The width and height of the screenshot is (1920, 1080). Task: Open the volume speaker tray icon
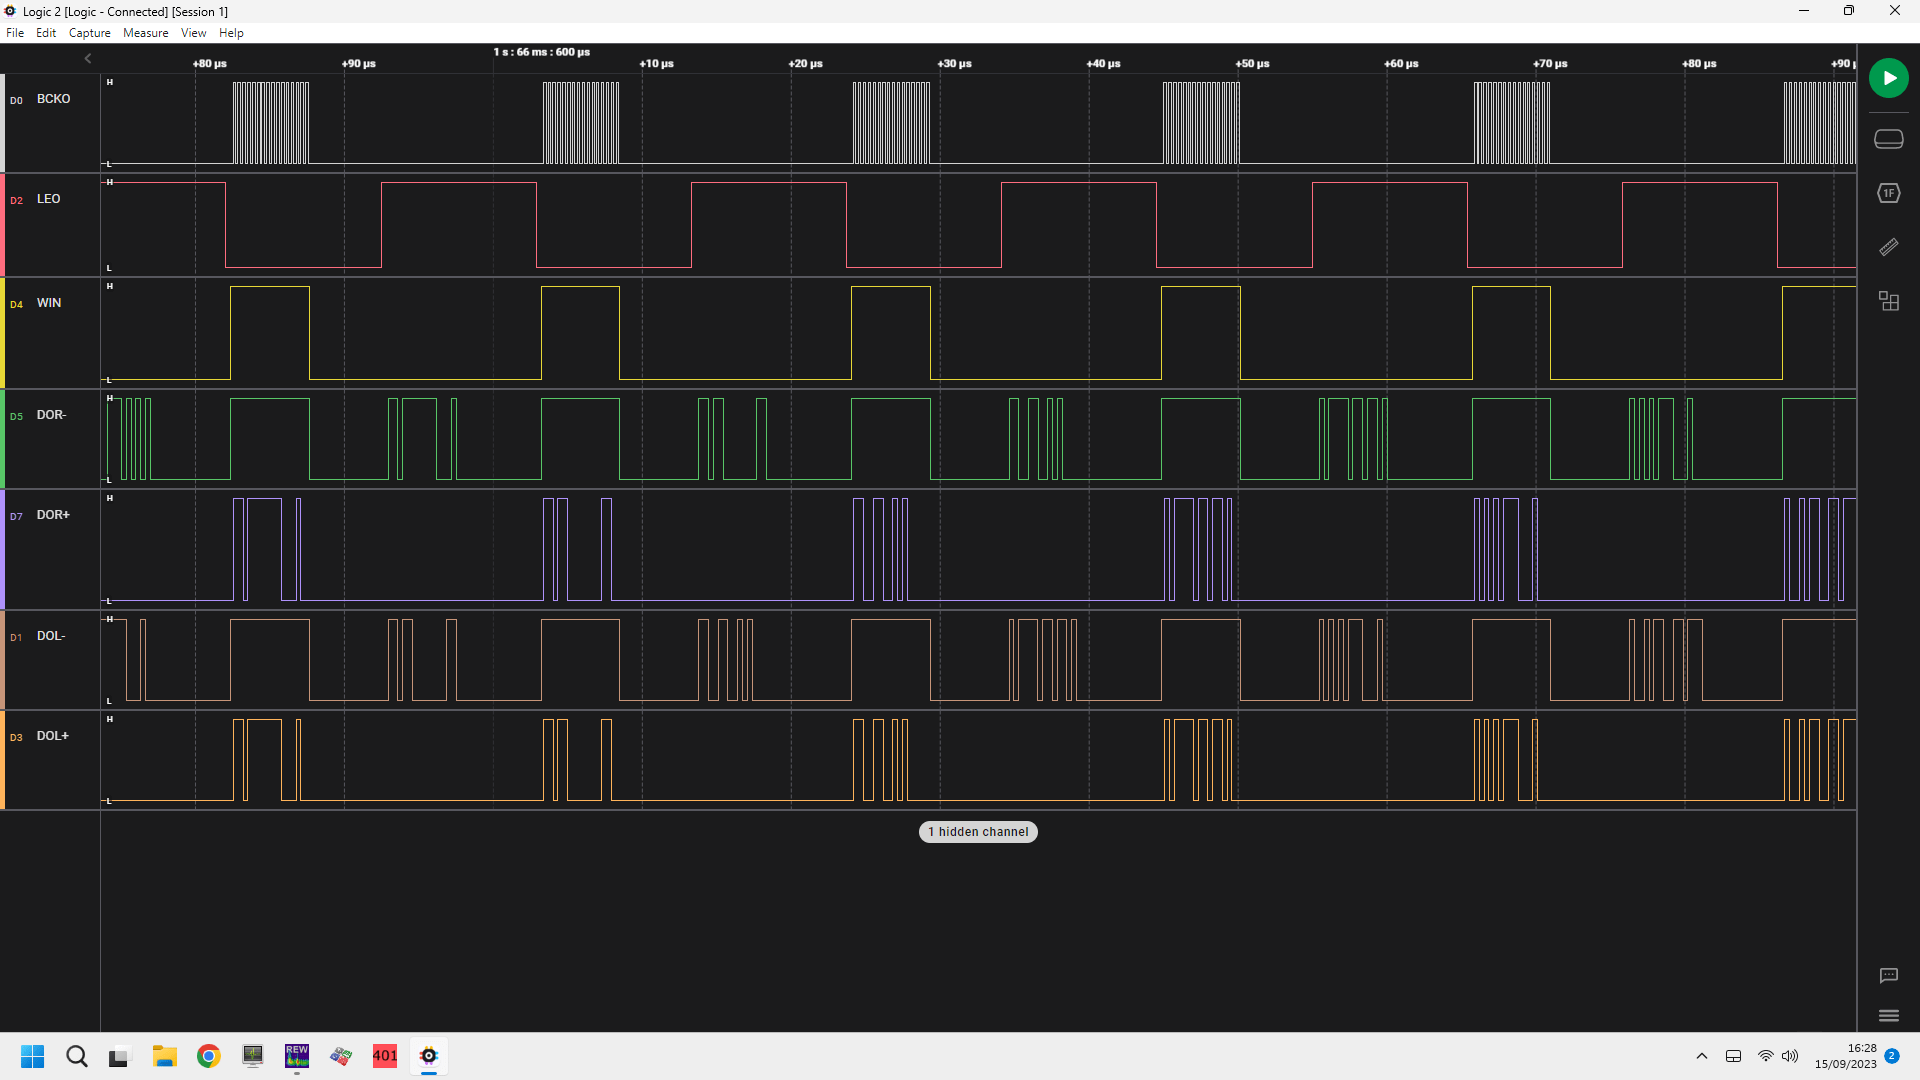point(1790,1056)
